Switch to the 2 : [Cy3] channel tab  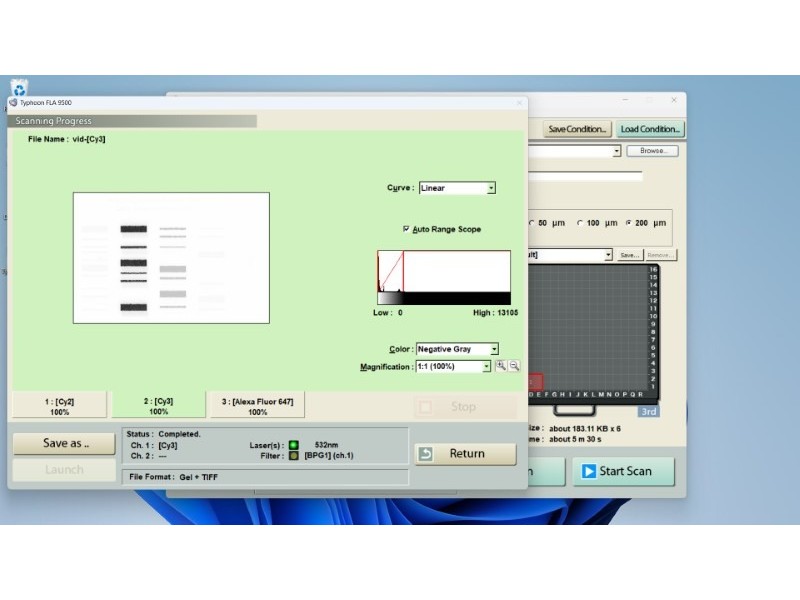(x=159, y=406)
